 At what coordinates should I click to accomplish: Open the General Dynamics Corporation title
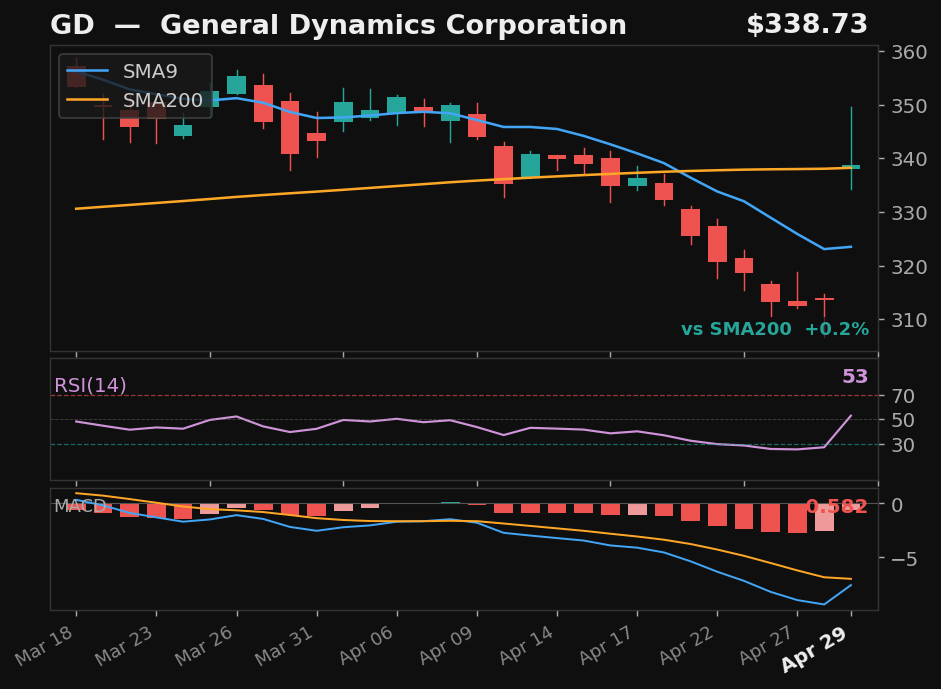pos(395,23)
